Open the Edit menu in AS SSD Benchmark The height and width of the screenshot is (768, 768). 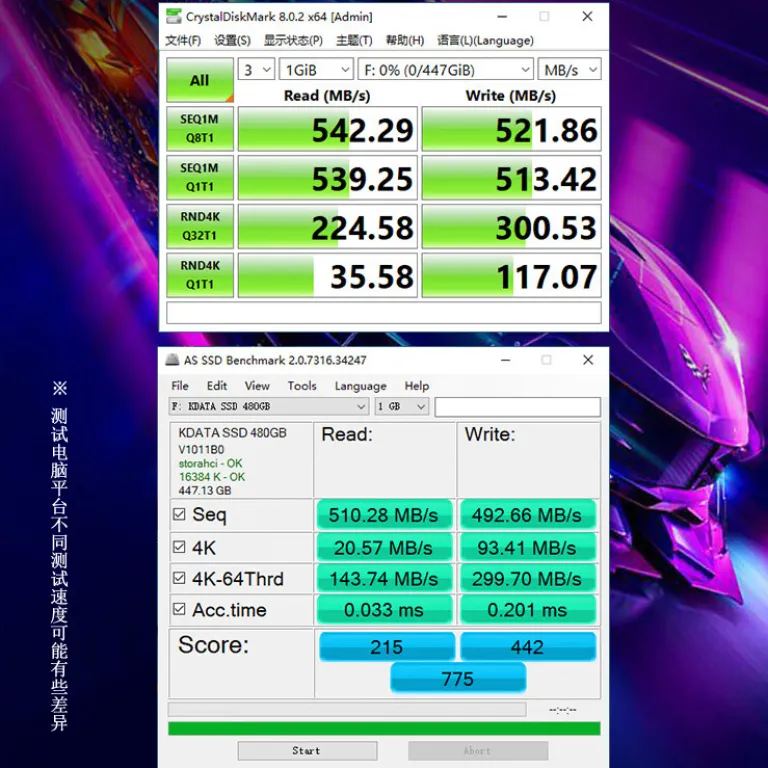tap(216, 386)
